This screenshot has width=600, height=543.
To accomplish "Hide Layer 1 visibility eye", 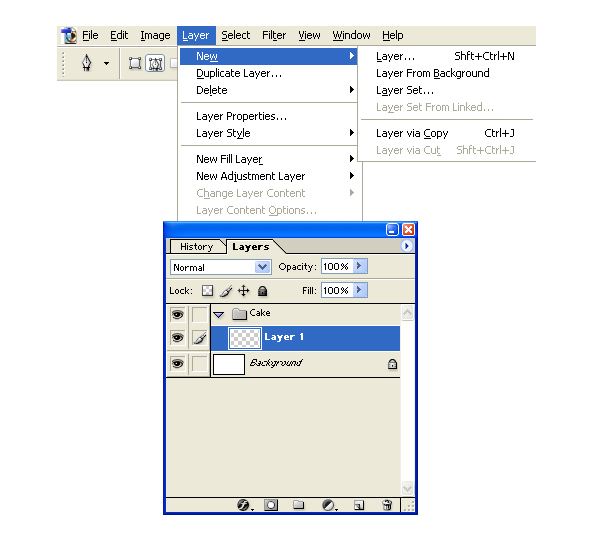I will coord(178,338).
